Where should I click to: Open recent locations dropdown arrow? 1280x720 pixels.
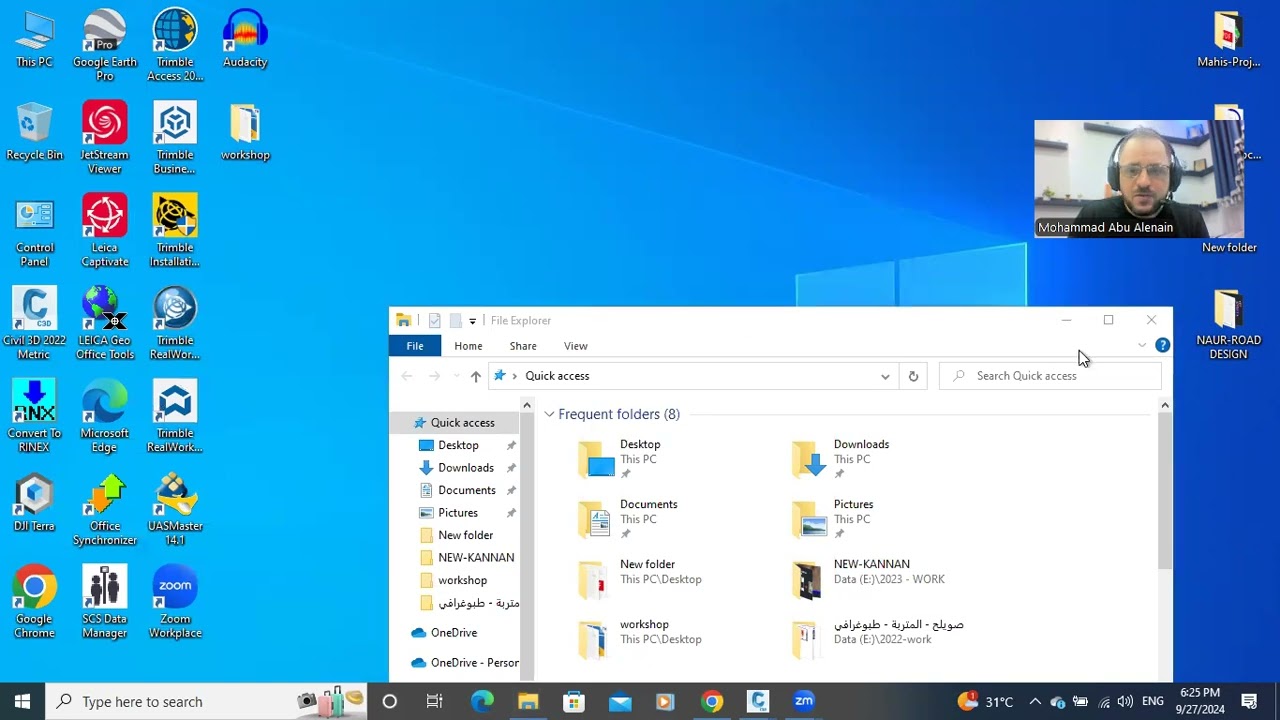pos(456,376)
